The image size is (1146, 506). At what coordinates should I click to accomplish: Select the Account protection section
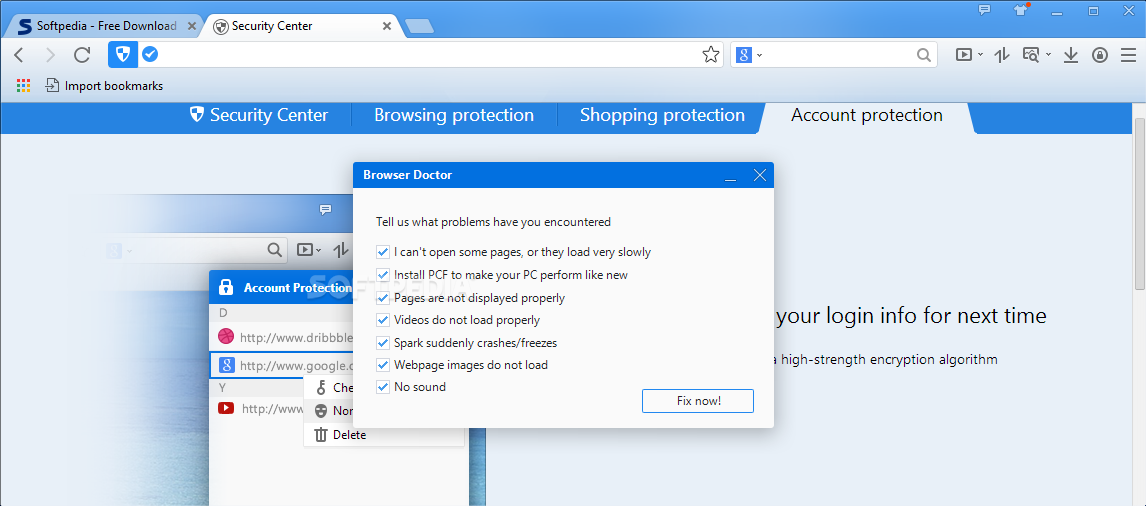pos(867,116)
